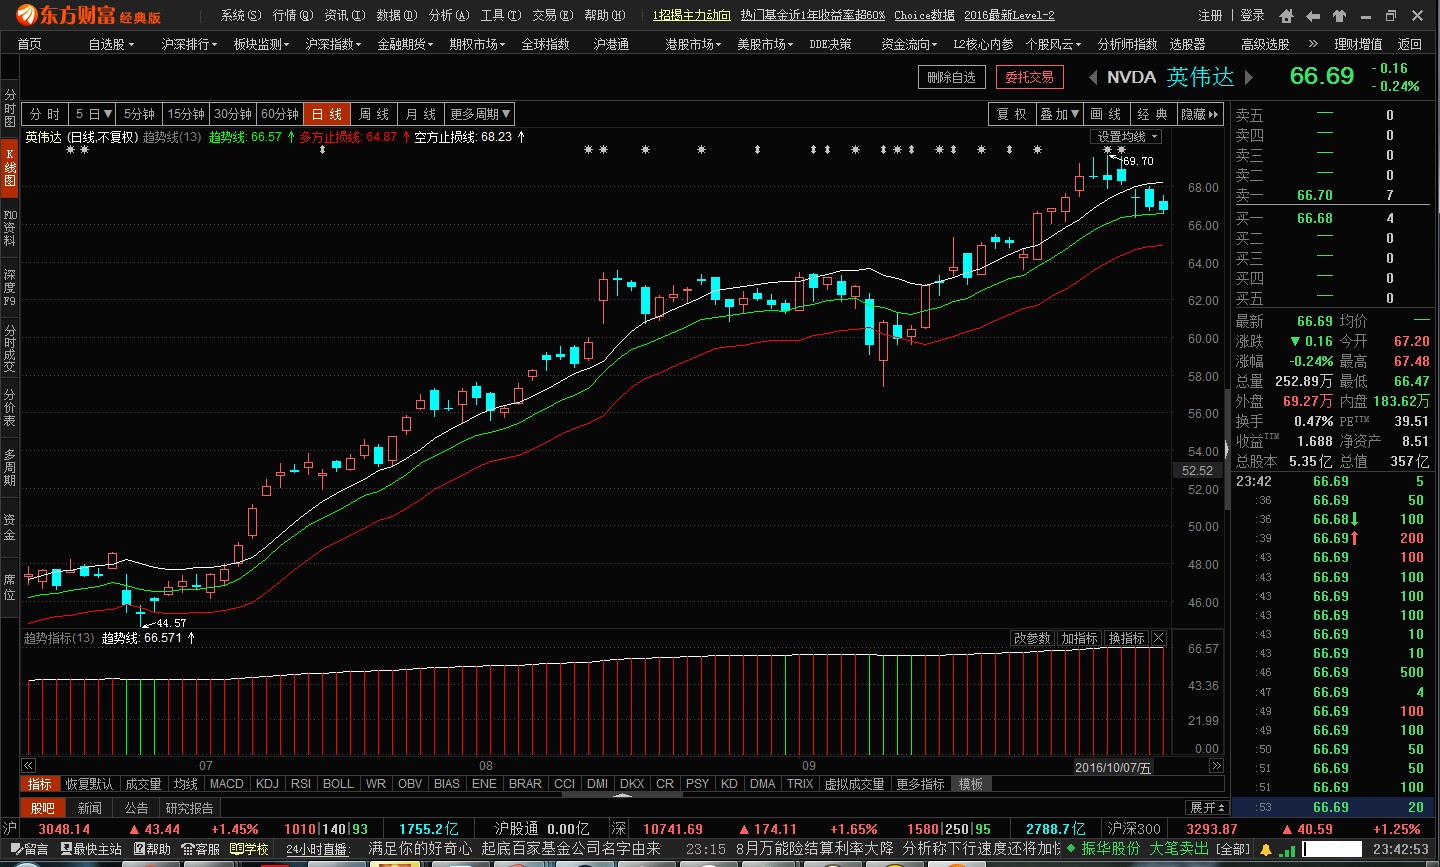Show next stock with right arrow beside 英伟达
This screenshot has height=867, width=1440.
1248,77
